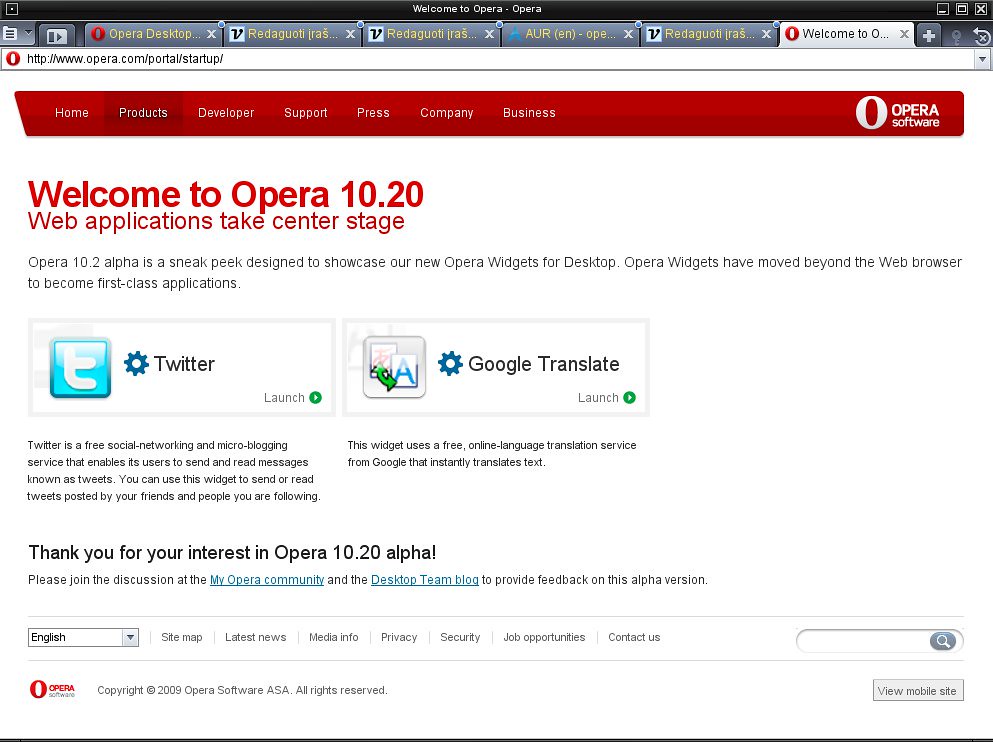Viewport: 993px width, 742px height.
Task: Open a new tab with plus button
Action: pyautogui.click(x=928, y=35)
